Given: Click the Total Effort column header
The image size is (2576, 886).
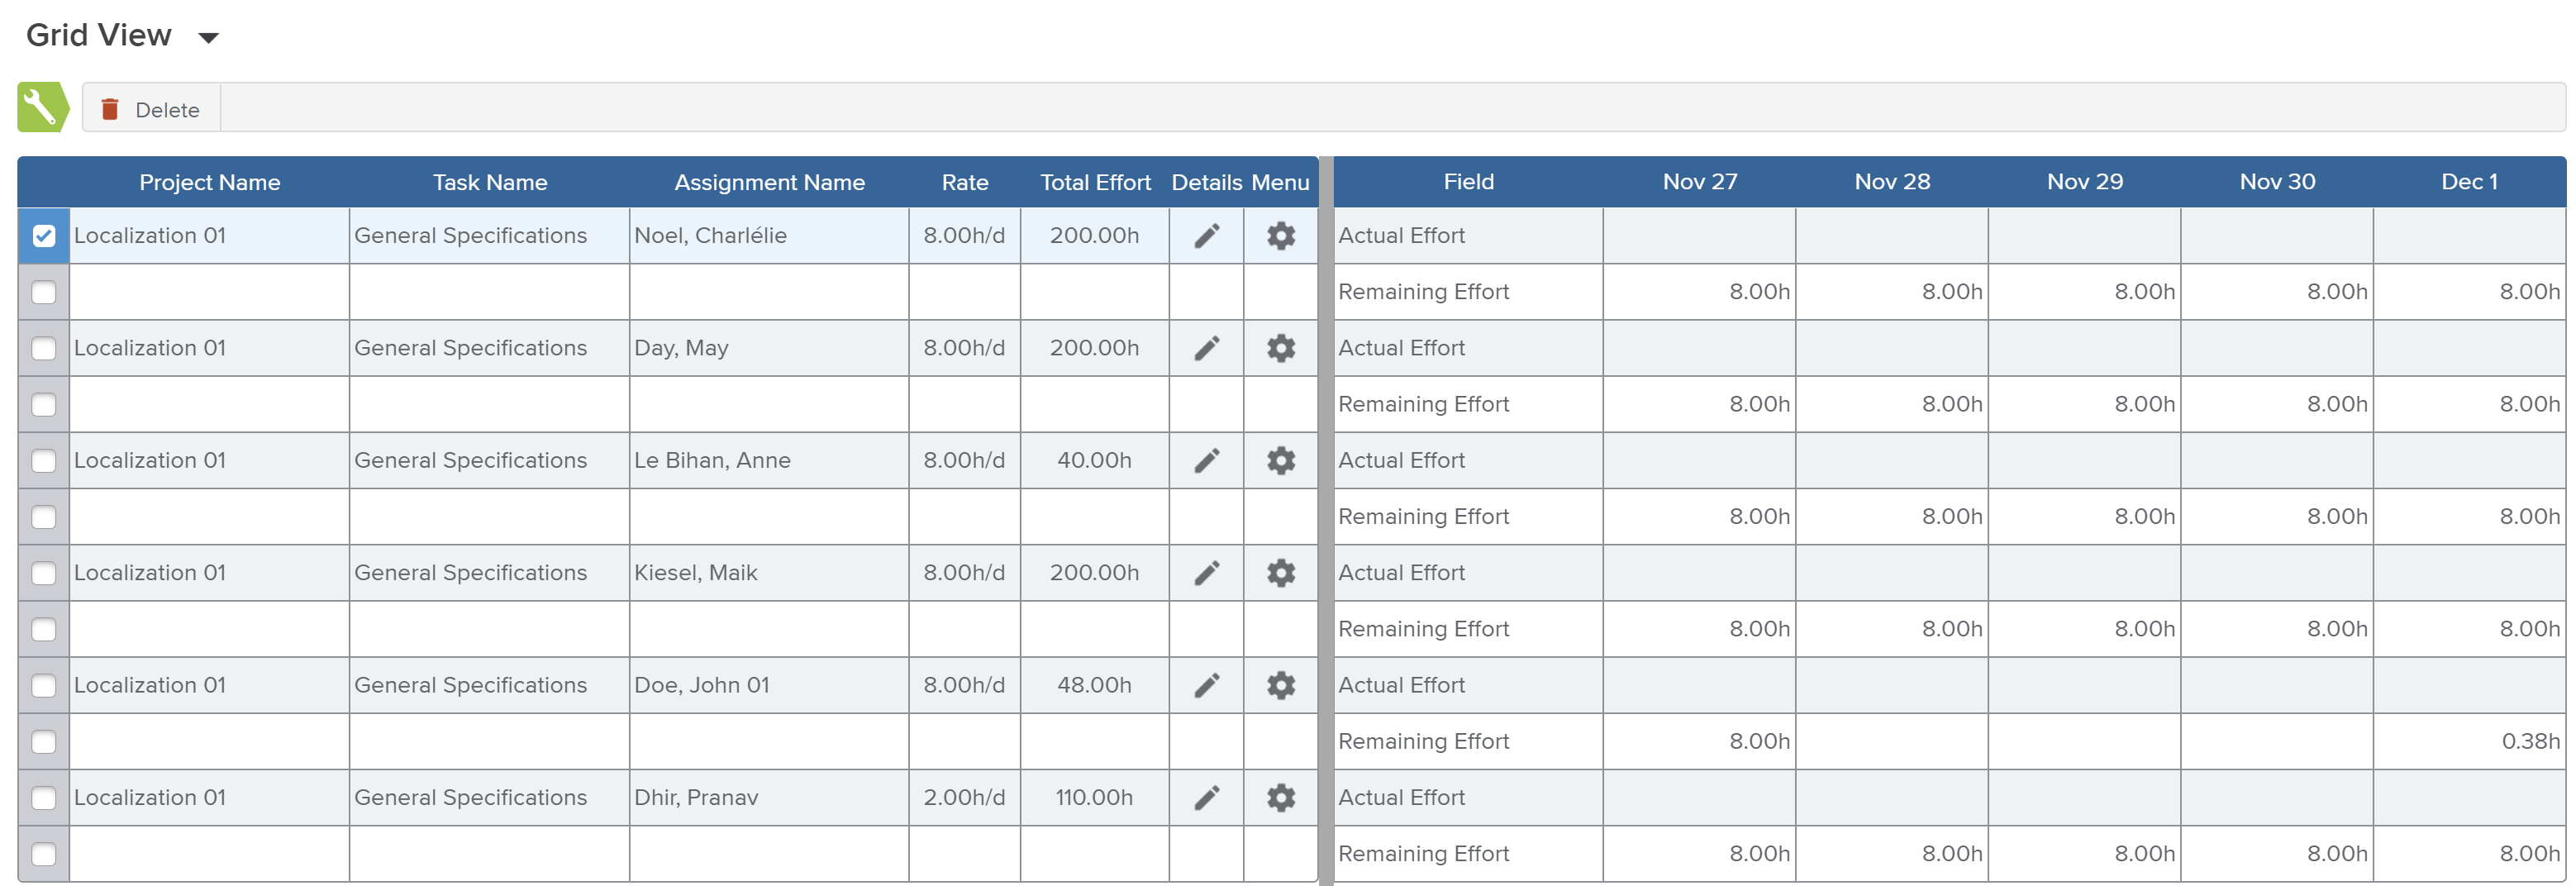Looking at the screenshot, I should (1094, 182).
